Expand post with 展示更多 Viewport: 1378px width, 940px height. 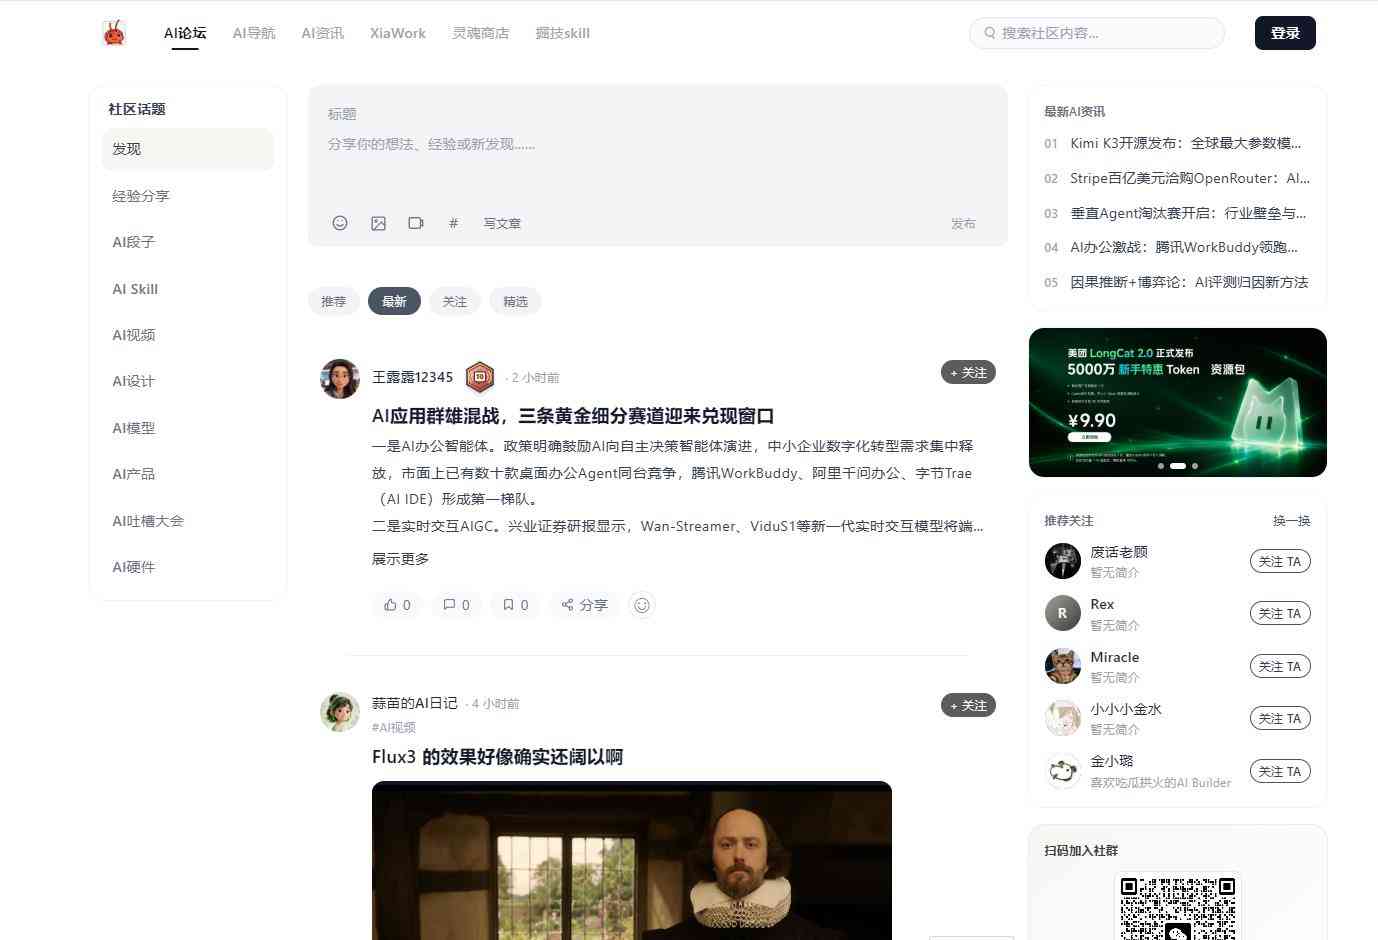pyautogui.click(x=400, y=559)
